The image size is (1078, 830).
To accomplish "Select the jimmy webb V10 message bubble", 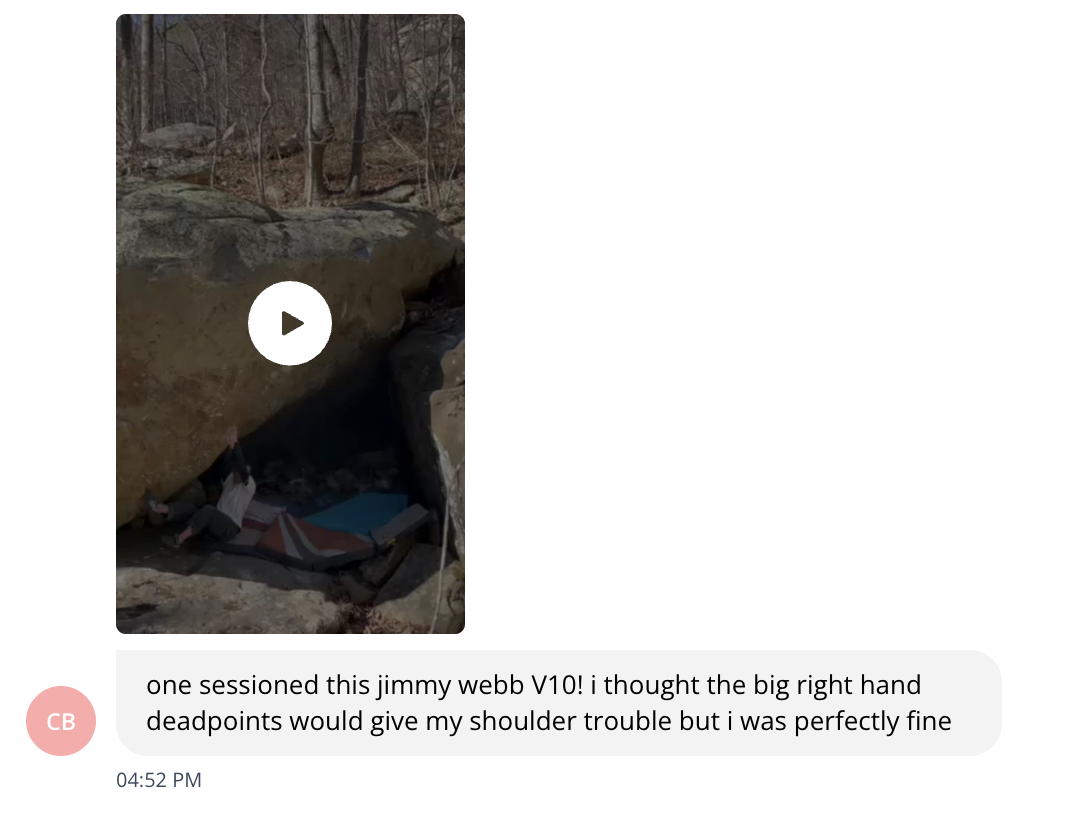I will point(558,703).
